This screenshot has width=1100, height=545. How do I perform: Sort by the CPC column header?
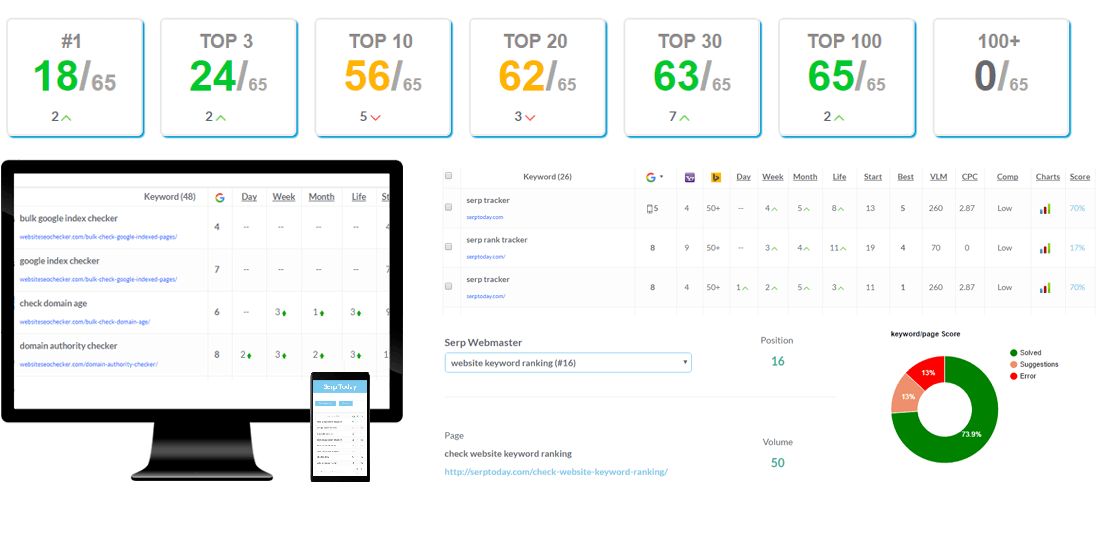tap(970, 177)
